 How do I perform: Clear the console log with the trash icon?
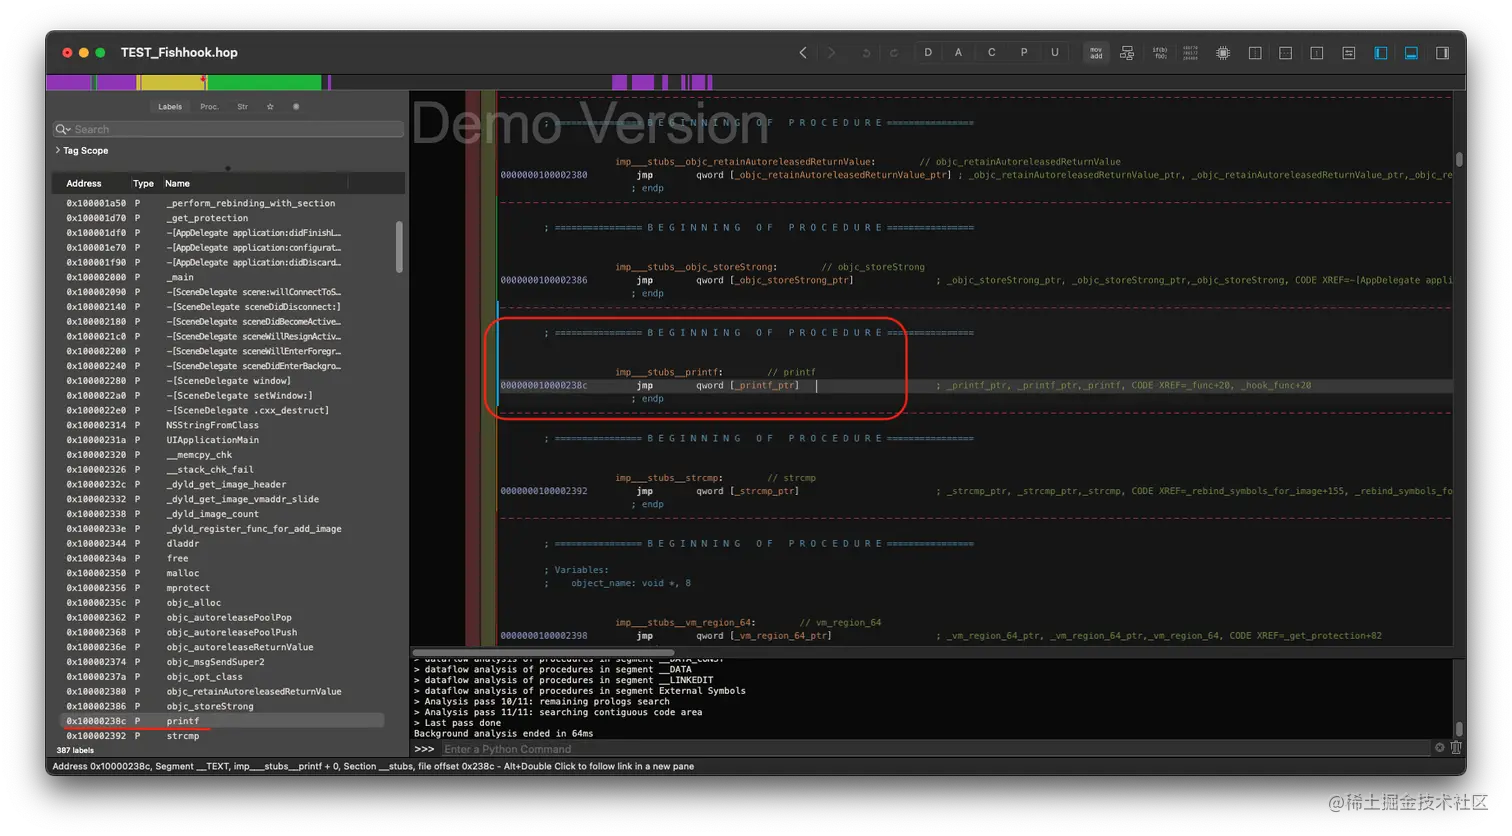tap(1456, 748)
